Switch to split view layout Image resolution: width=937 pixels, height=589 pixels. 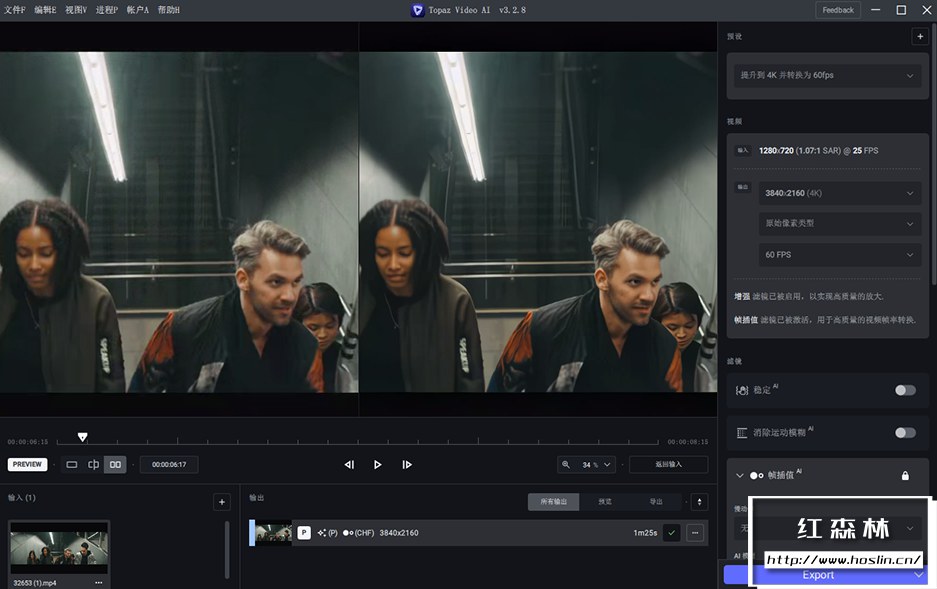(93, 464)
